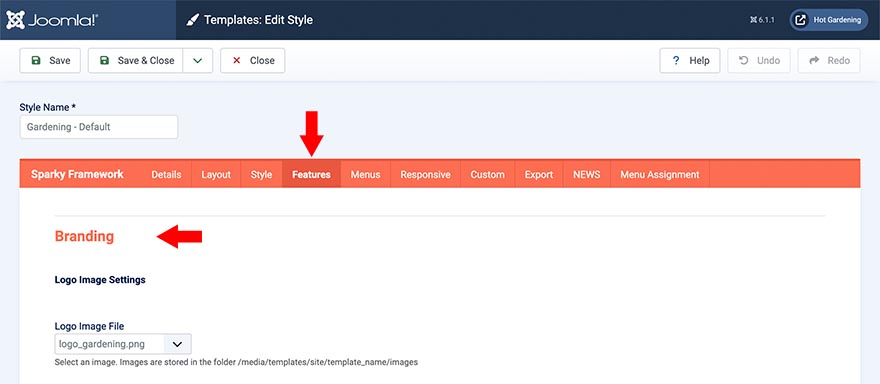Expand the Save & Close dropdown arrow
This screenshot has height=384, width=880.
click(198, 61)
